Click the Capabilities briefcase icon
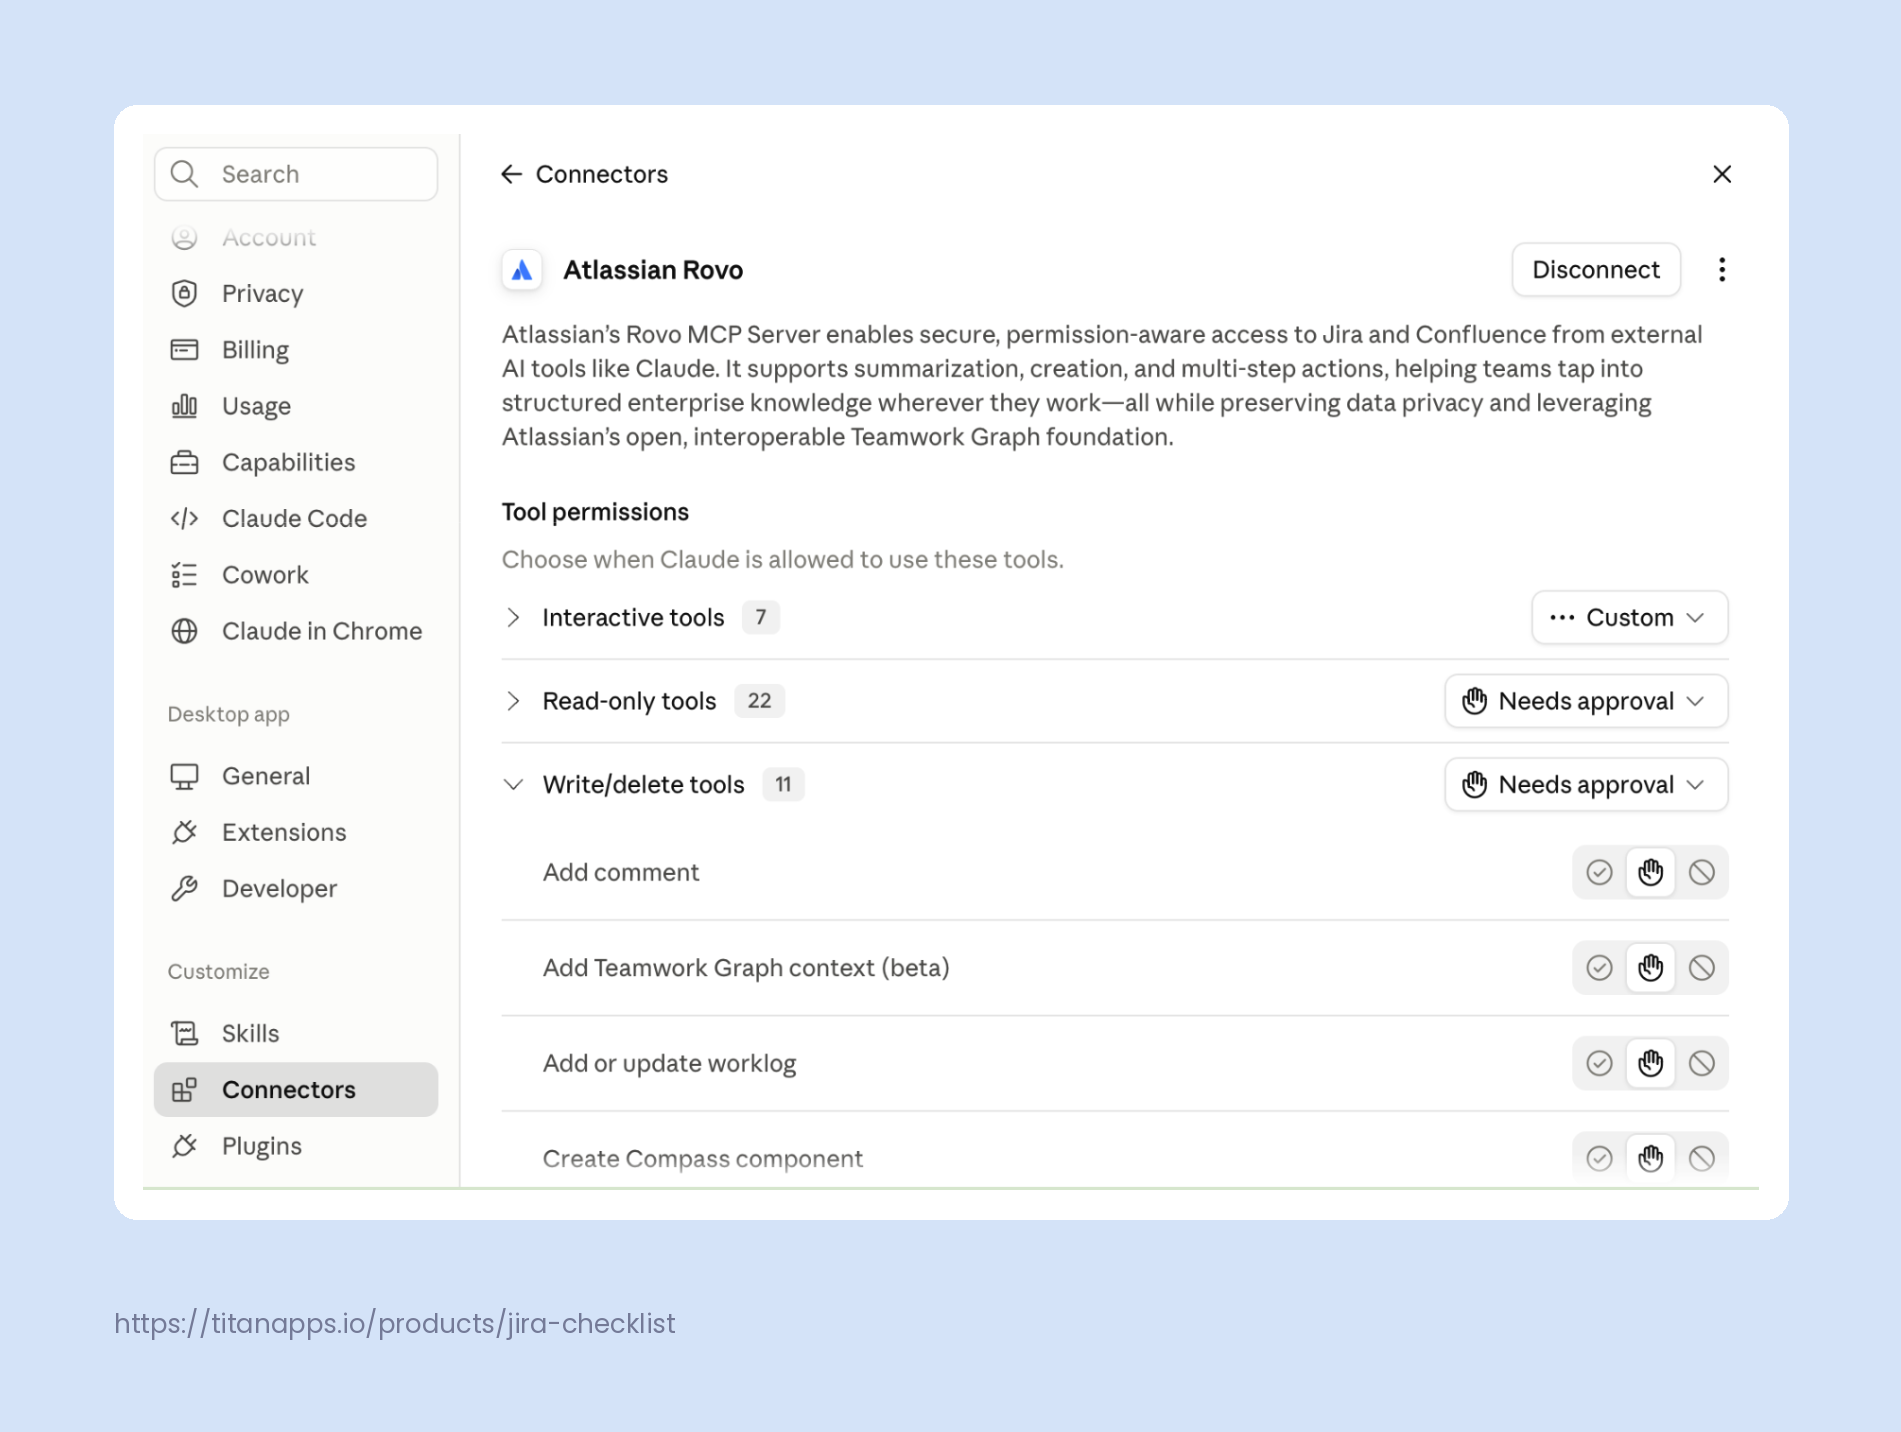This screenshot has width=1901, height=1432. [x=184, y=462]
